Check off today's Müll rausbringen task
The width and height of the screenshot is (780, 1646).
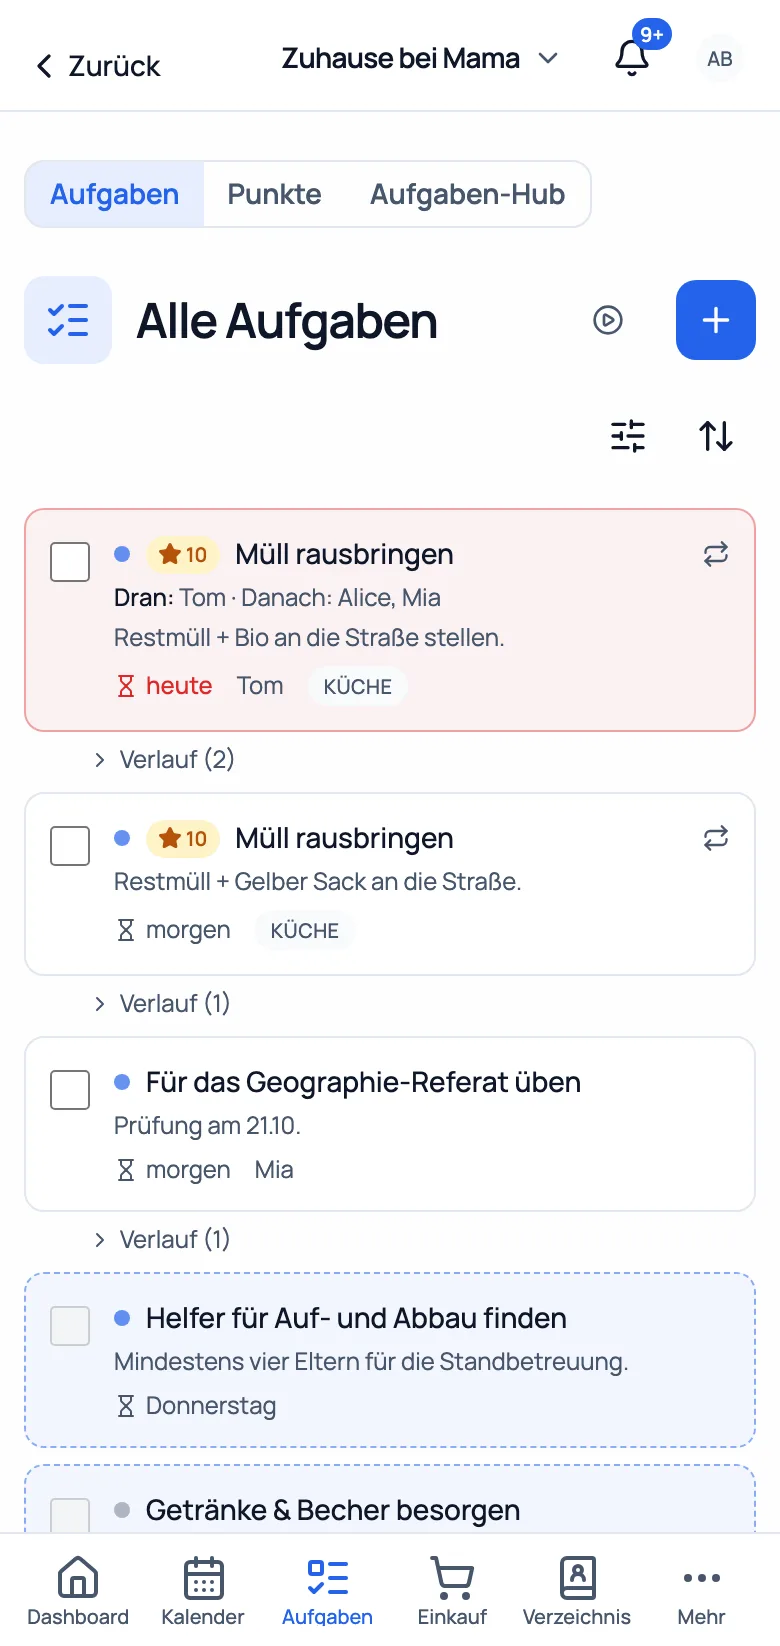click(x=70, y=562)
